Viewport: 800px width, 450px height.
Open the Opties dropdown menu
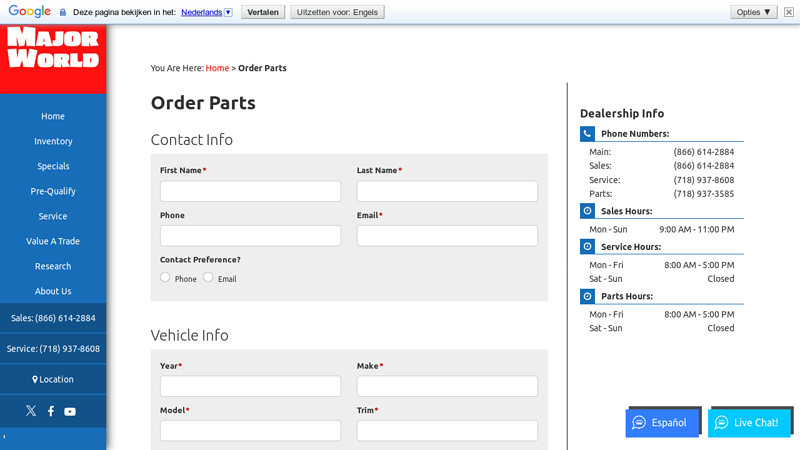(754, 12)
